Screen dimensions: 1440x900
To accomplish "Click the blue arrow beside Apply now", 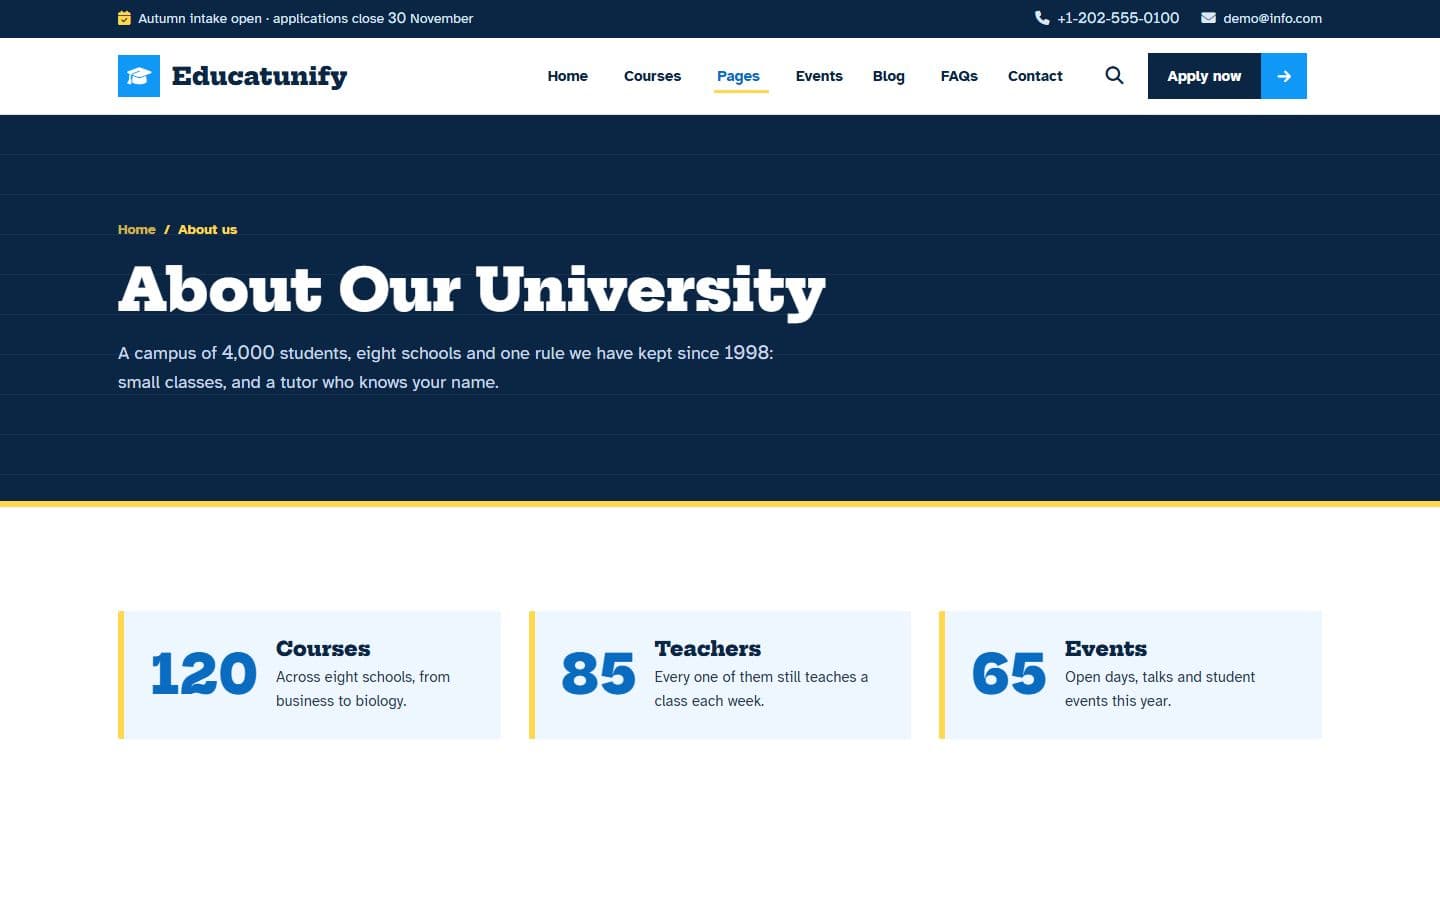I will [1284, 76].
